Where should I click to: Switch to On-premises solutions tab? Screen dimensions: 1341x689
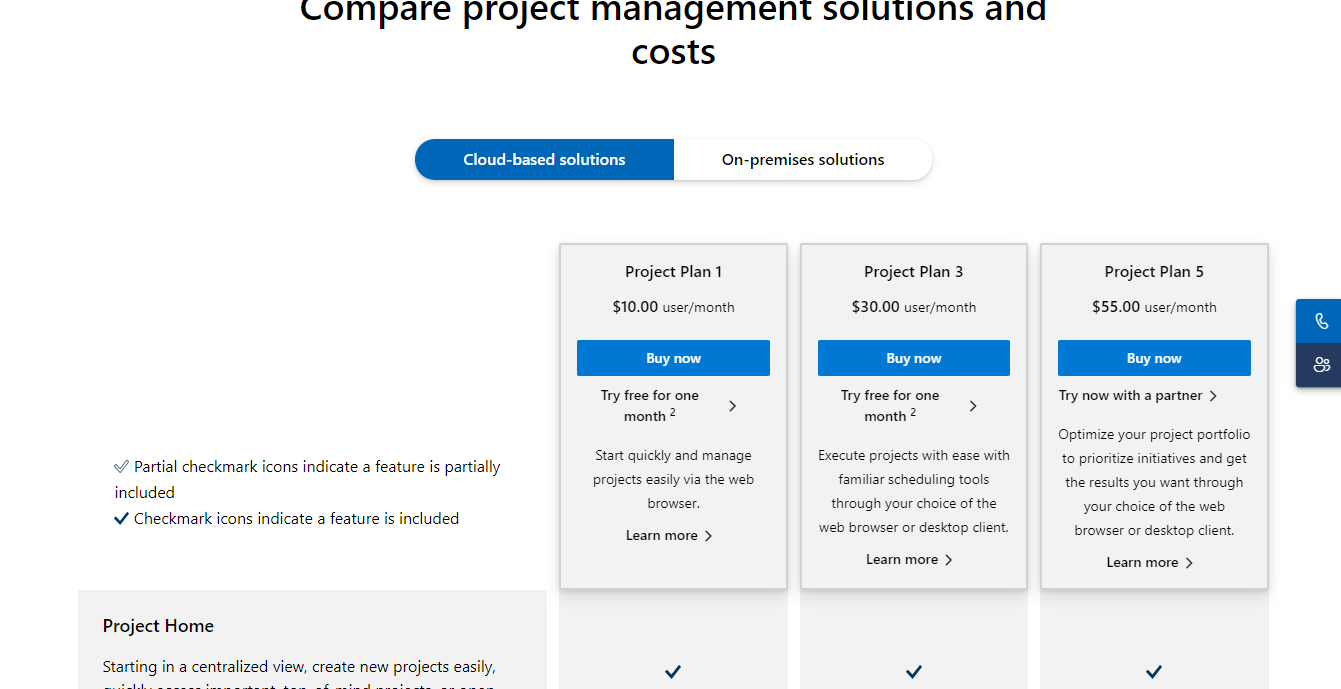click(x=803, y=160)
